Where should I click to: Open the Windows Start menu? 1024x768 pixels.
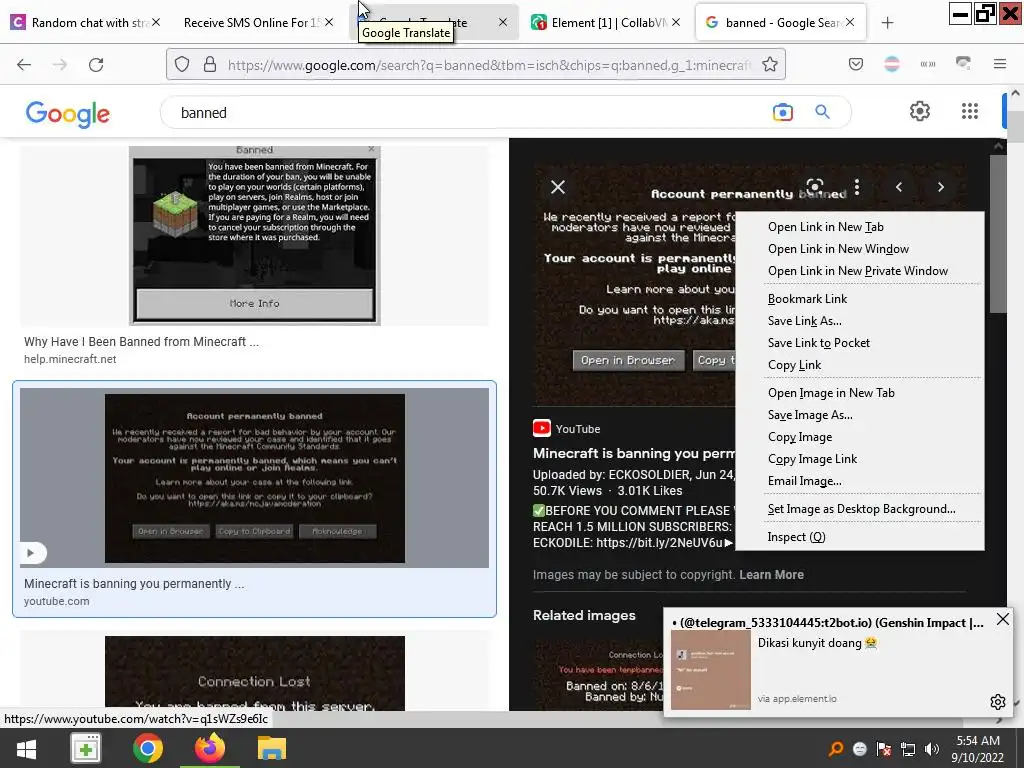[26, 748]
